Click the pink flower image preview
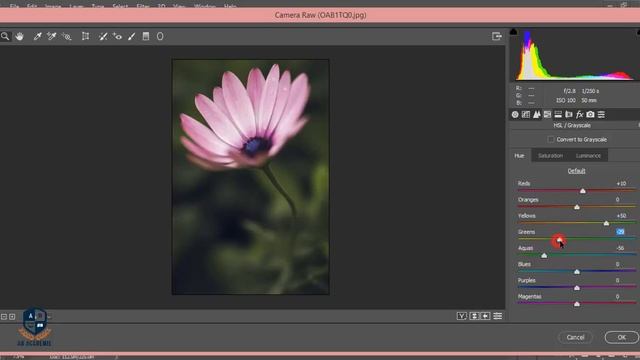 click(250, 177)
